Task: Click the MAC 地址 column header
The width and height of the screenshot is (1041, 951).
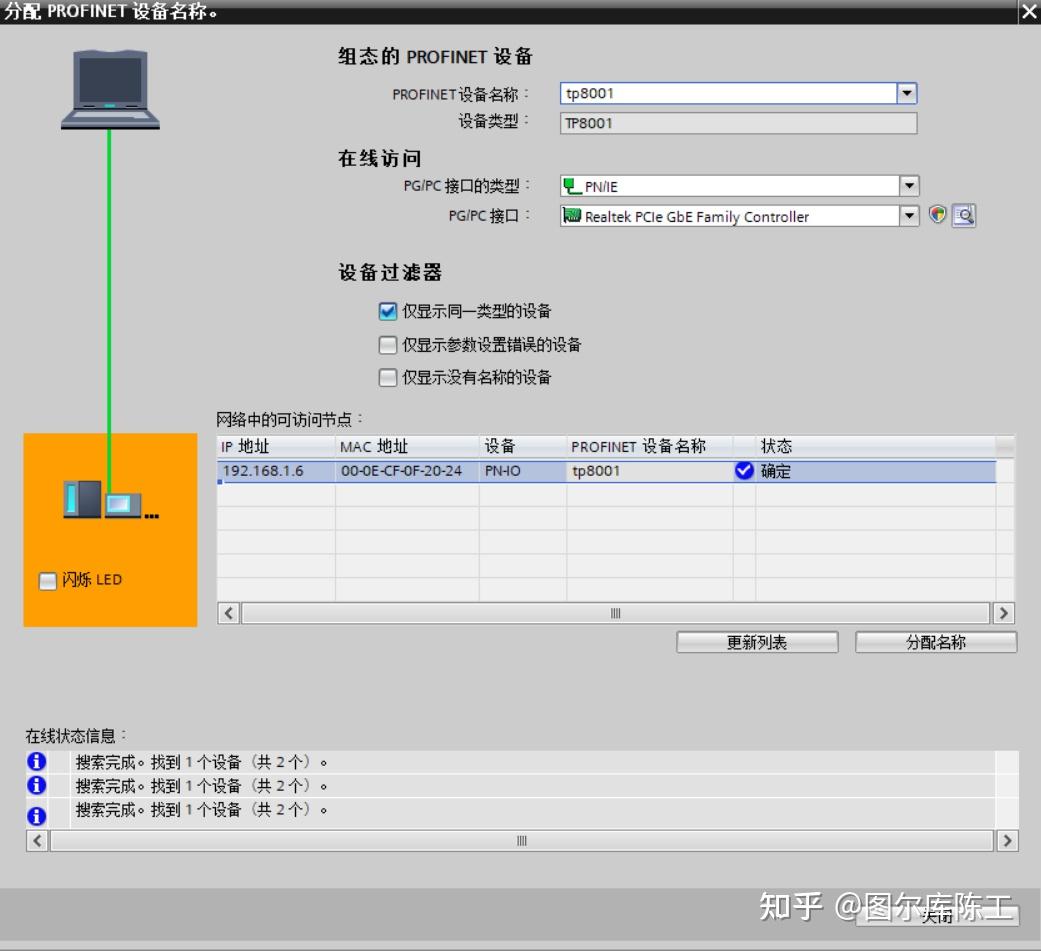Action: click(x=407, y=446)
